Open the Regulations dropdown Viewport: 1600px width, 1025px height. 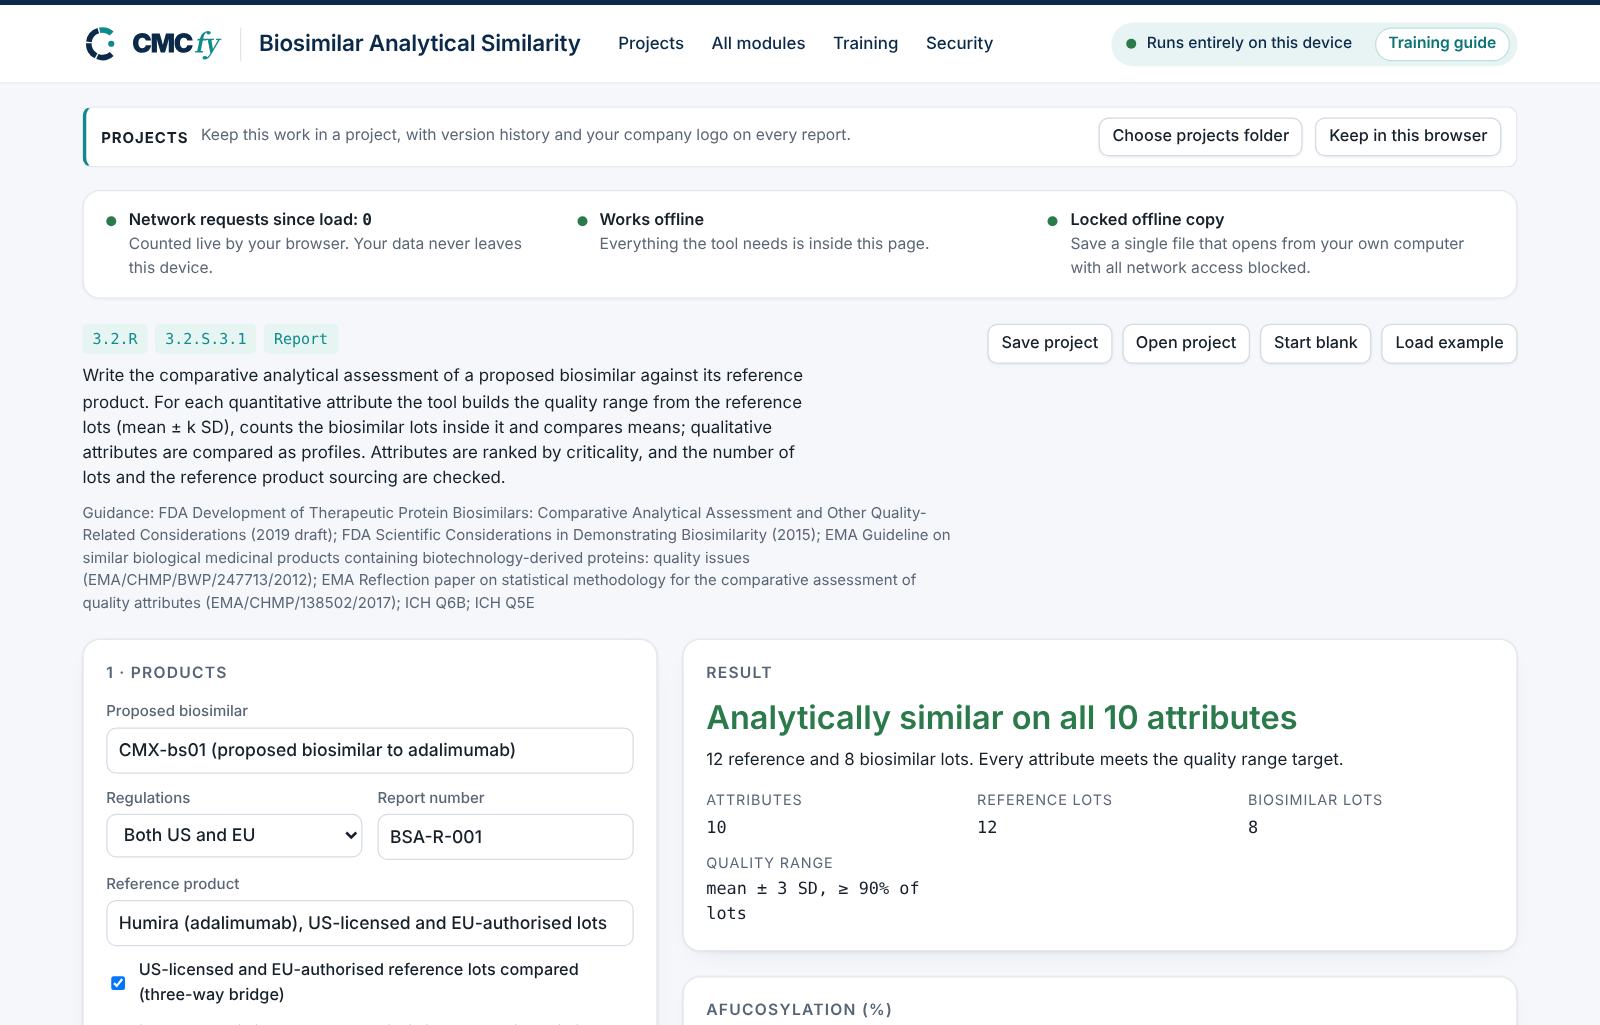pos(234,835)
